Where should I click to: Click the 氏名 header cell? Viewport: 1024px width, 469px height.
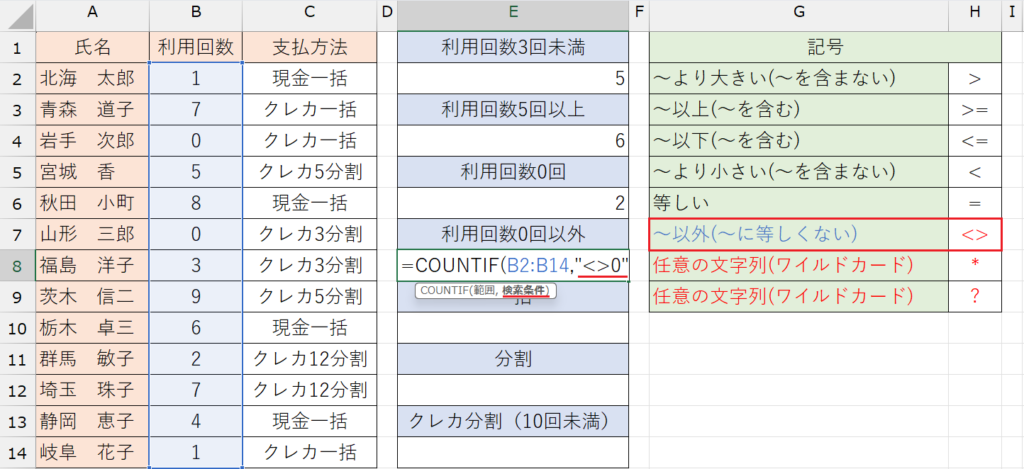click(x=92, y=47)
